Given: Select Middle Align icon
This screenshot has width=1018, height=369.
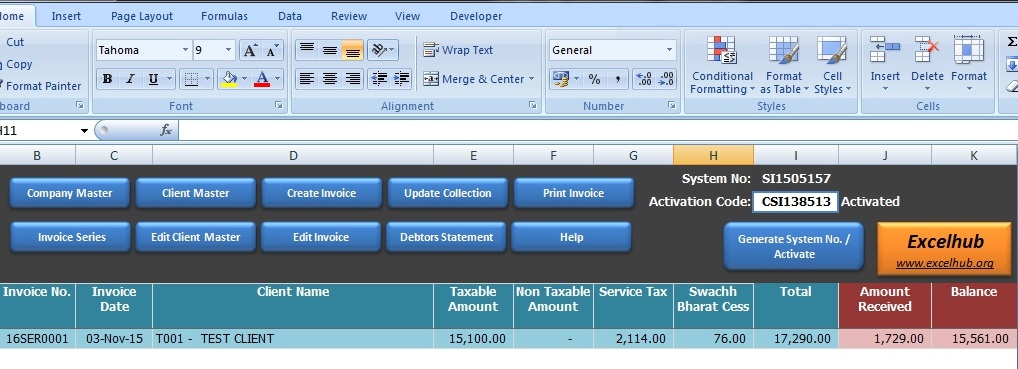Looking at the screenshot, I should click(330, 50).
